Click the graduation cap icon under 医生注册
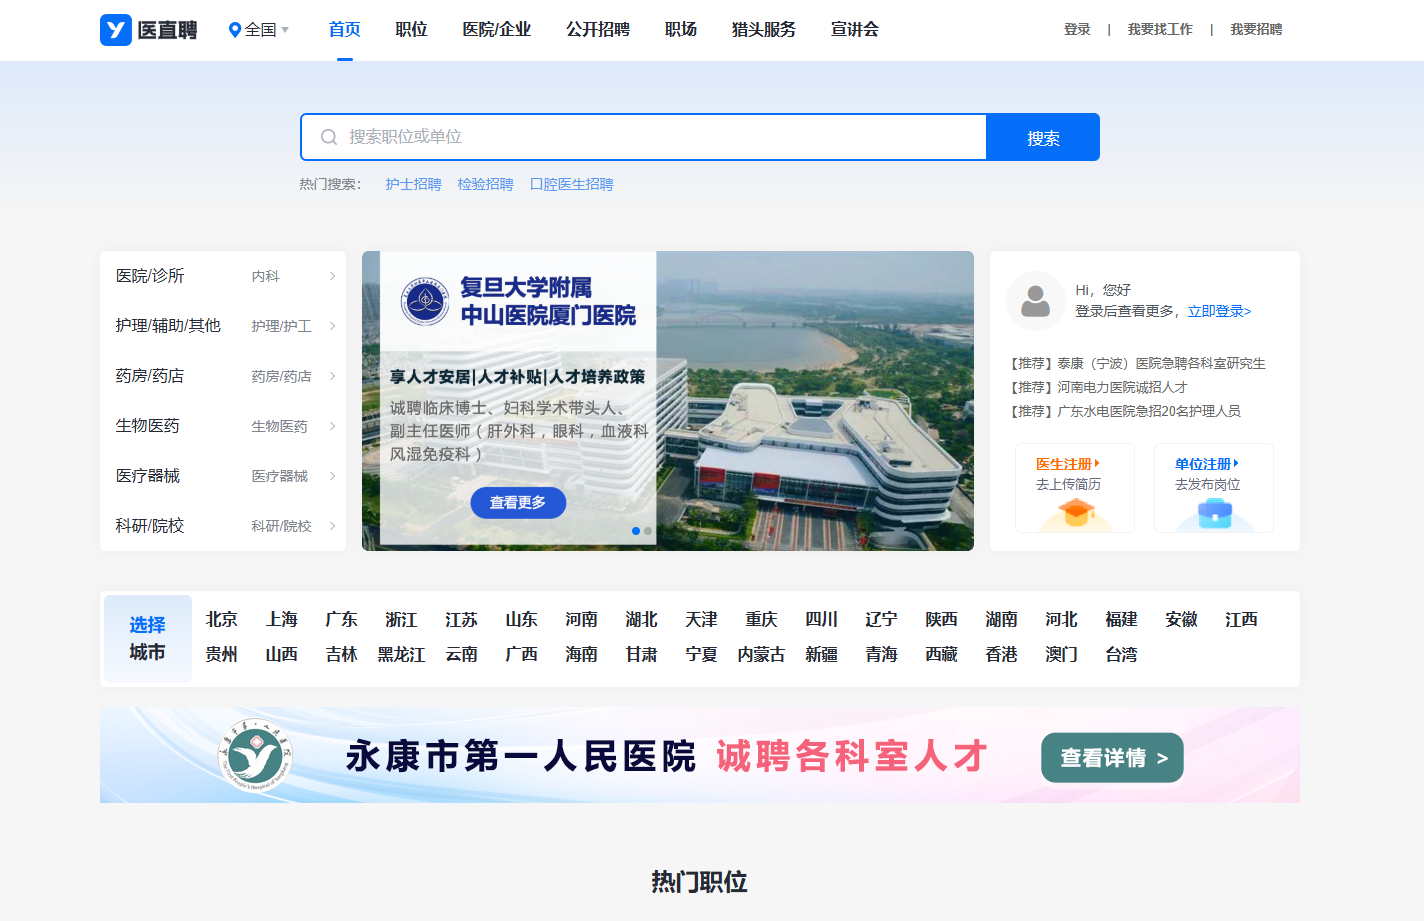The height and width of the screenshot is (921, 1424). pos(1075,513)
